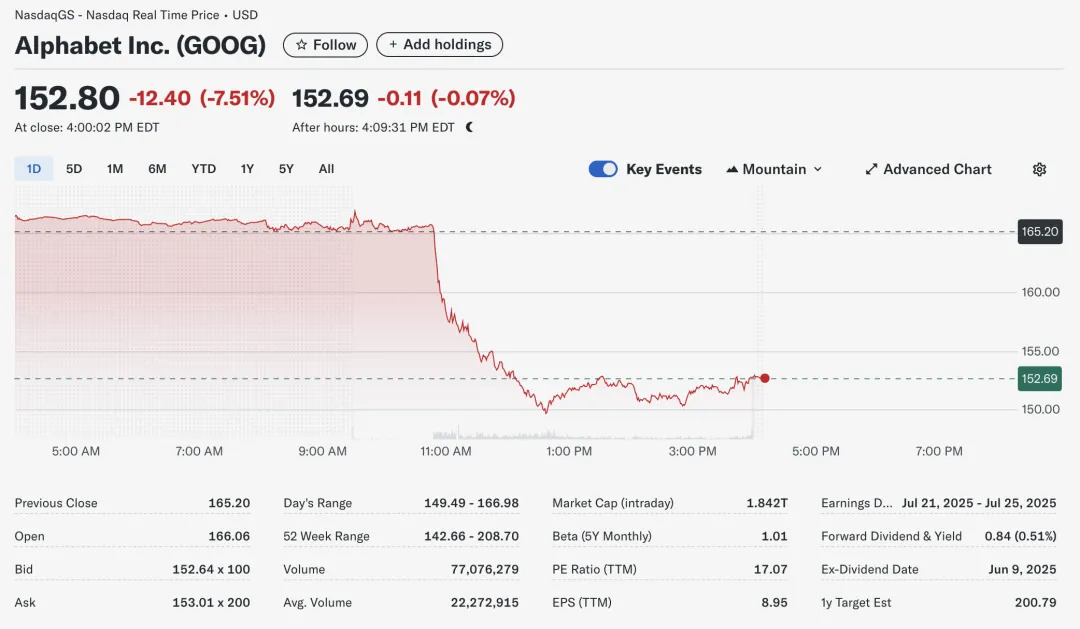Show the All time range
Viewport: 1080px width, 629px height.
click(x=326, y=169)
